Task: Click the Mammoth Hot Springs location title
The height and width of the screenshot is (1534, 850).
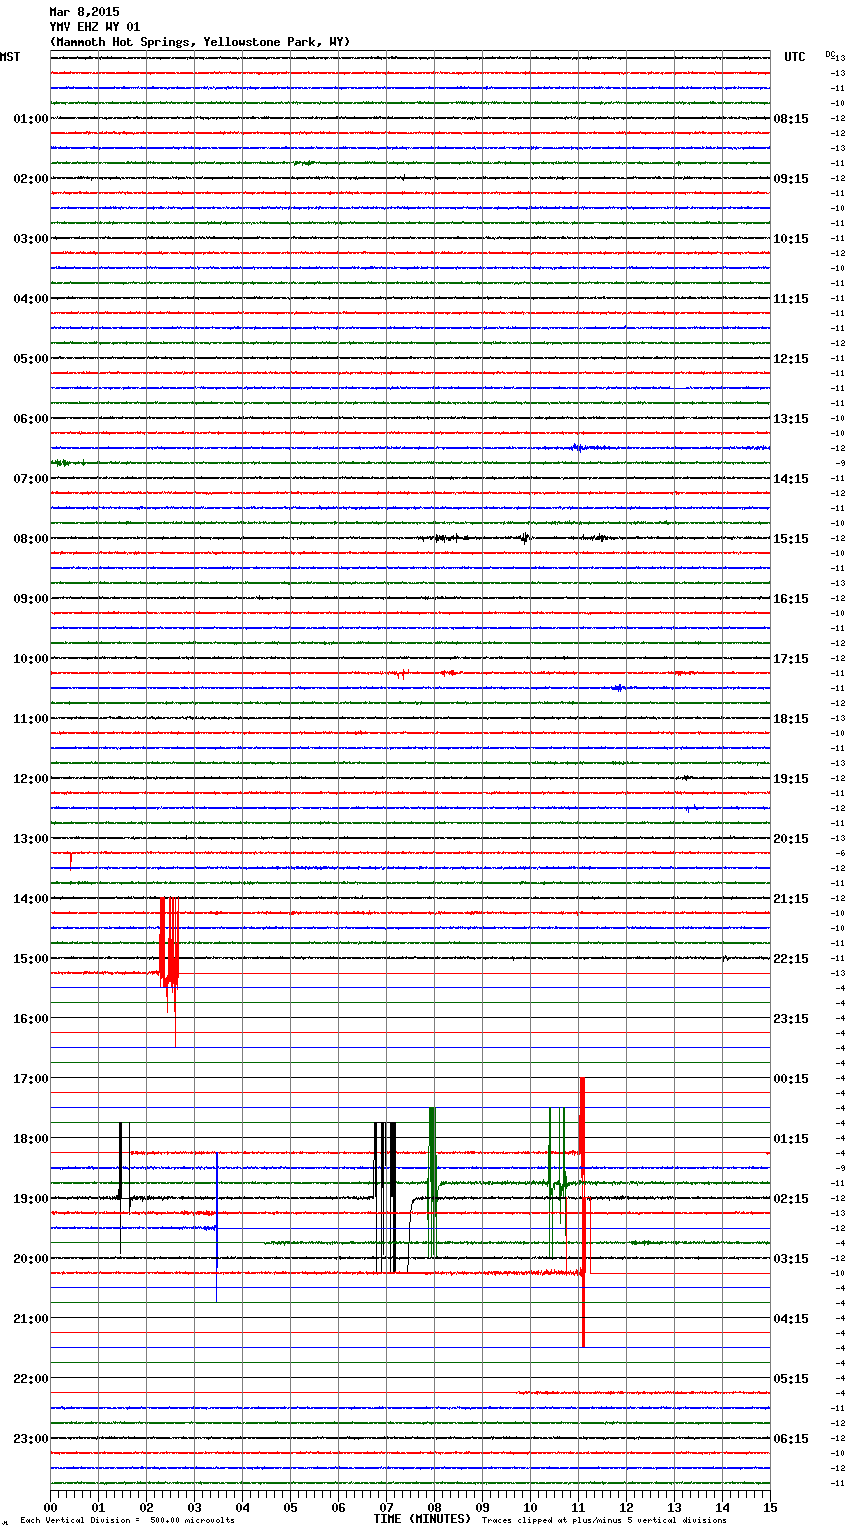Action: tap(200, 42)
